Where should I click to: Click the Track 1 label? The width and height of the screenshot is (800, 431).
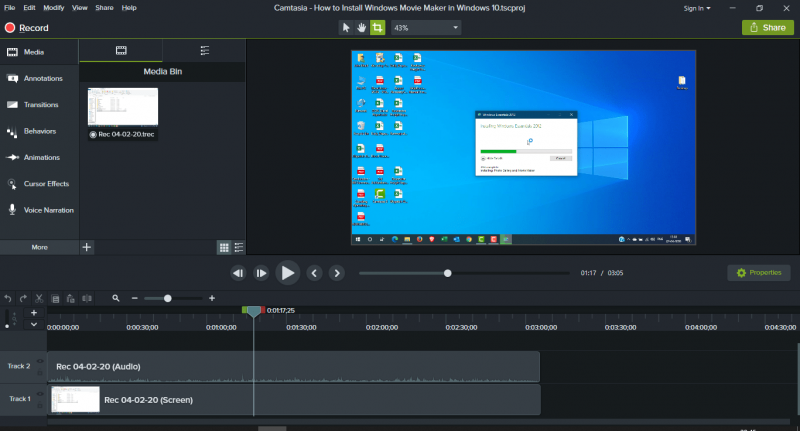pos(20,399)
